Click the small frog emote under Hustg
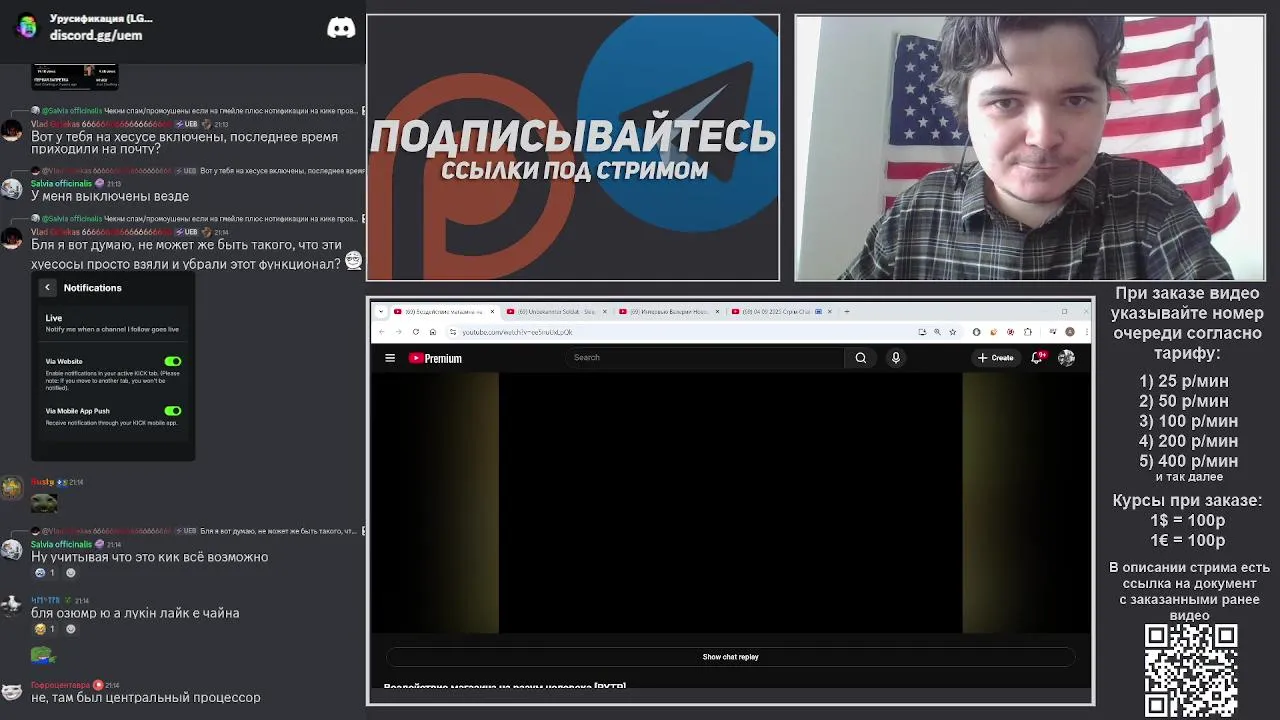The width and height of the screenshot is (1280, 720). tap(44, 503)
